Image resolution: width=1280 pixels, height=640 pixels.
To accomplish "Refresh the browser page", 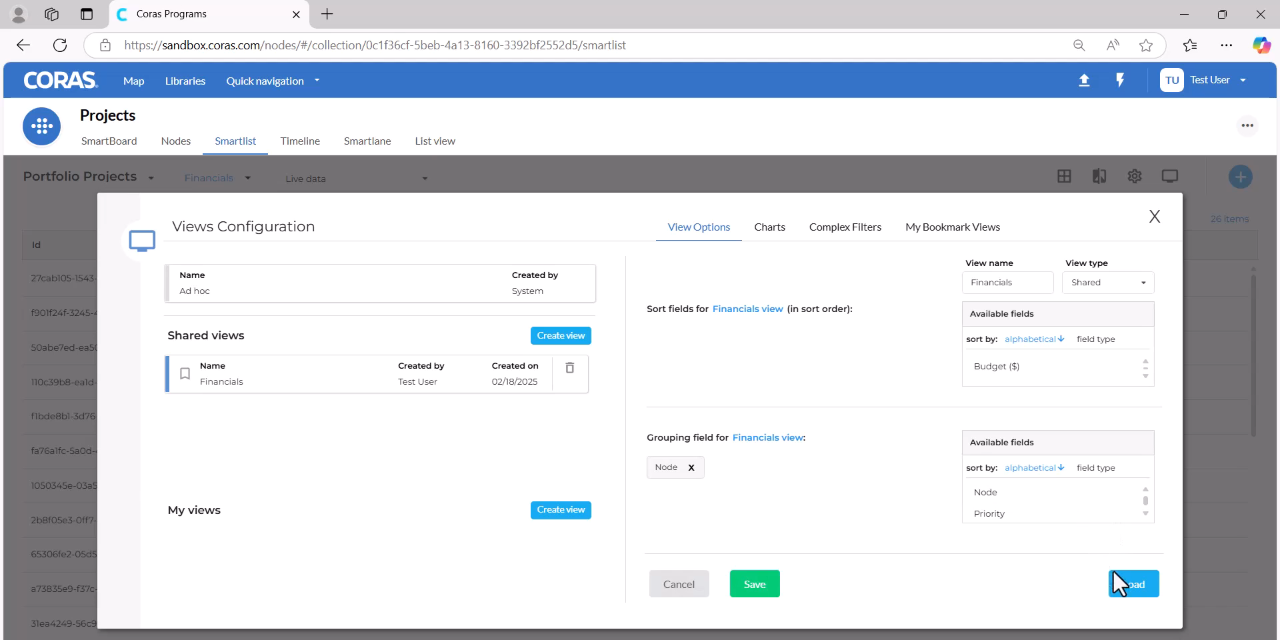I will [x=60, y=45].
